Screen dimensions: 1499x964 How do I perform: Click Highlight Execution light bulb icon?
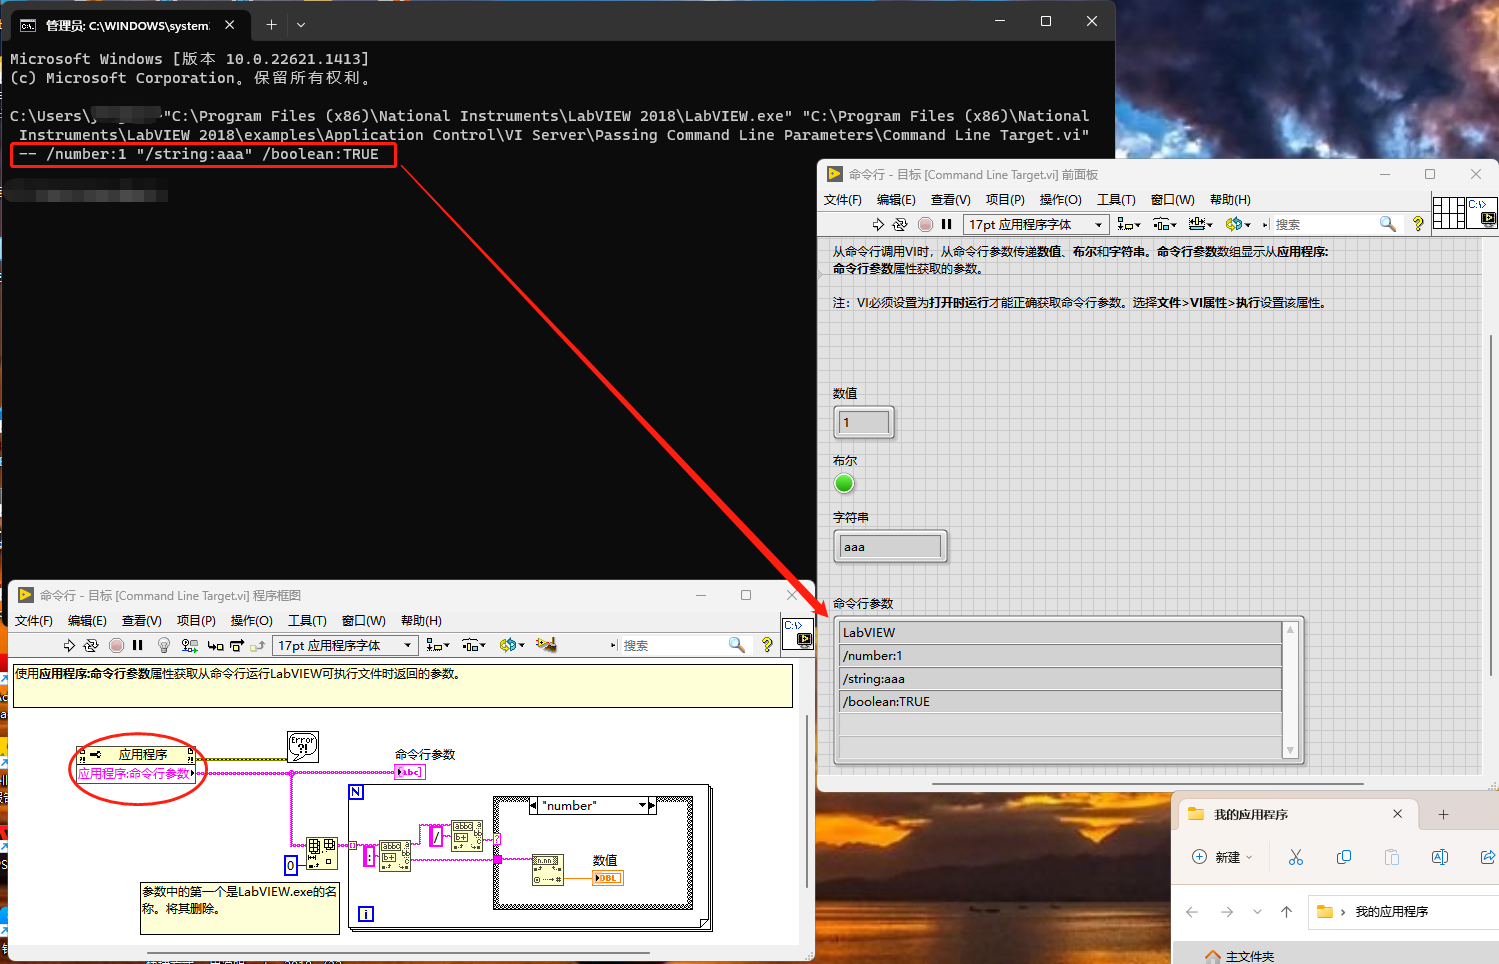(x=164, y=646)
